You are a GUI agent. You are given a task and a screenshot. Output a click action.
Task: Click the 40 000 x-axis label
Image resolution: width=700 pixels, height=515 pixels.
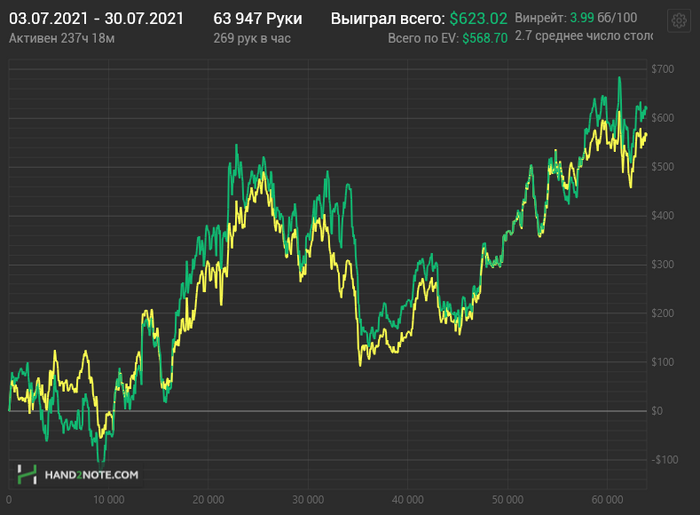click(x=408, y=500)
